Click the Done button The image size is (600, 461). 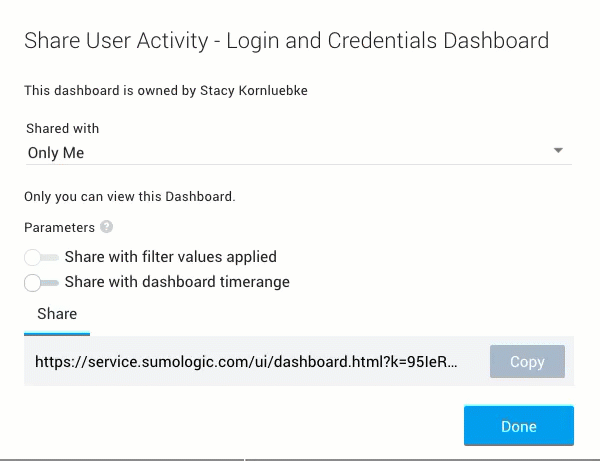tap(518, 426)
